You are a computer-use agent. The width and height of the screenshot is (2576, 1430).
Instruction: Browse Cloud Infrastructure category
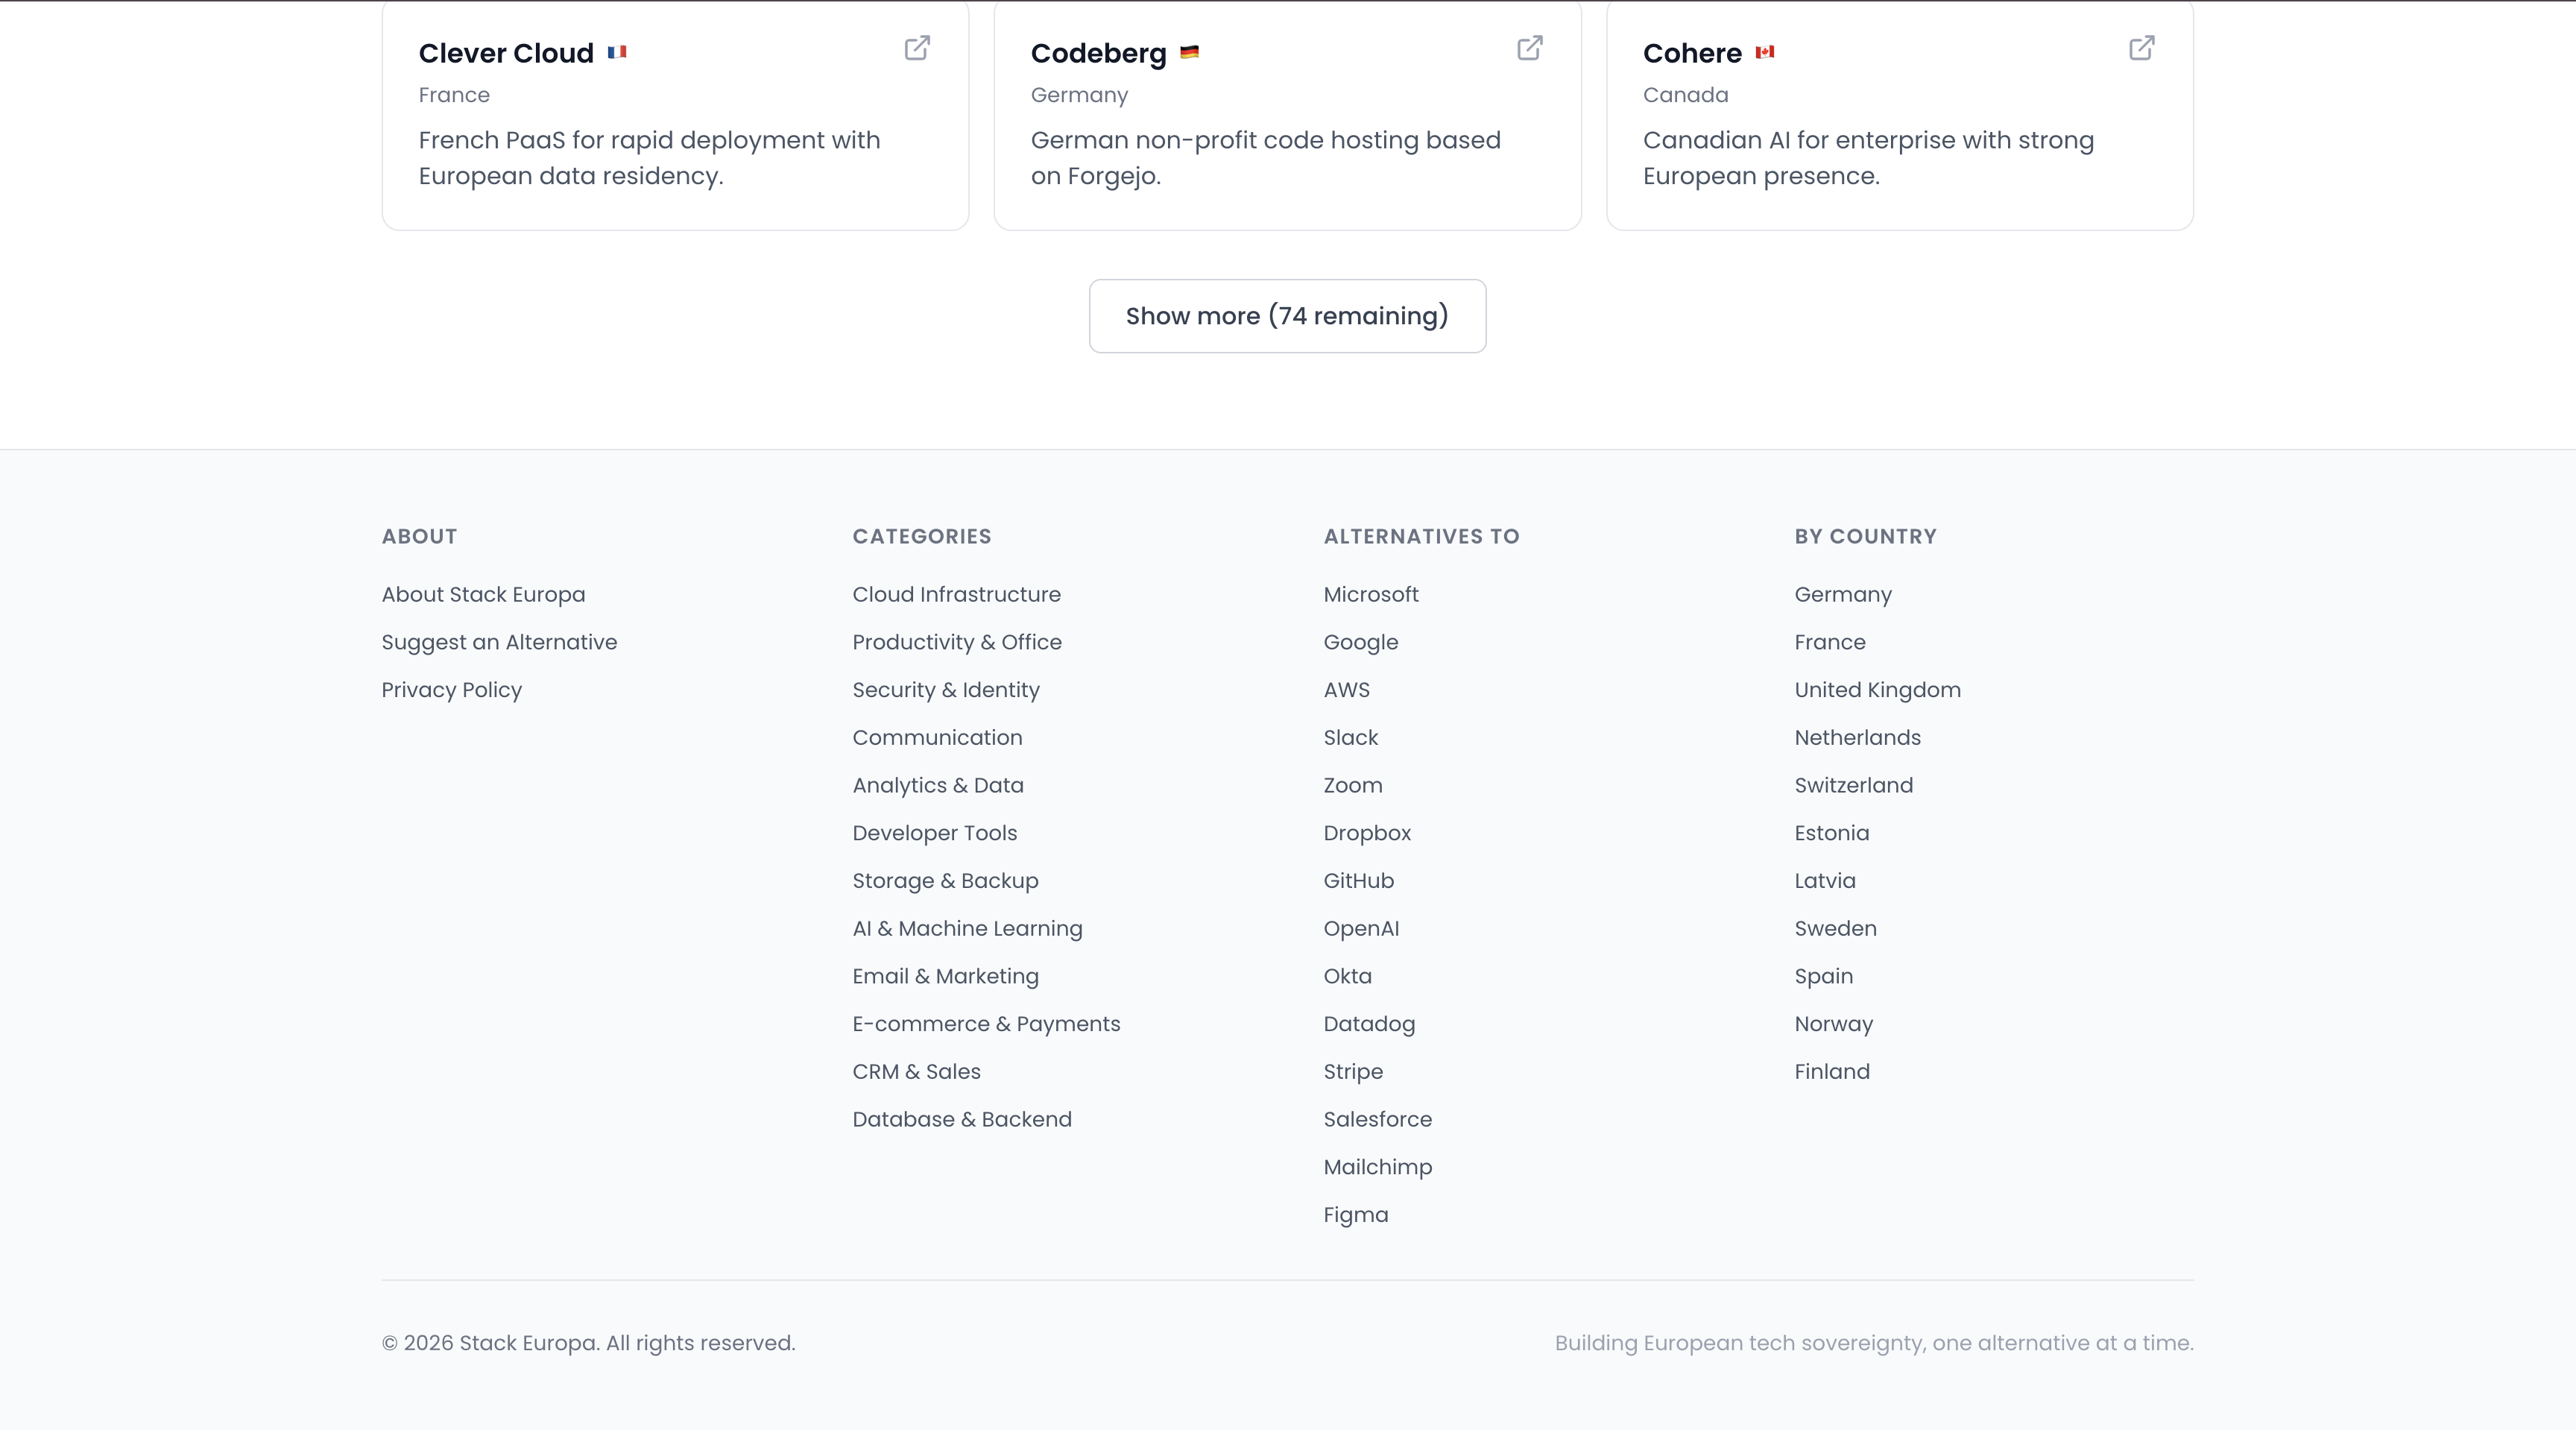click(x=956, y=594)
